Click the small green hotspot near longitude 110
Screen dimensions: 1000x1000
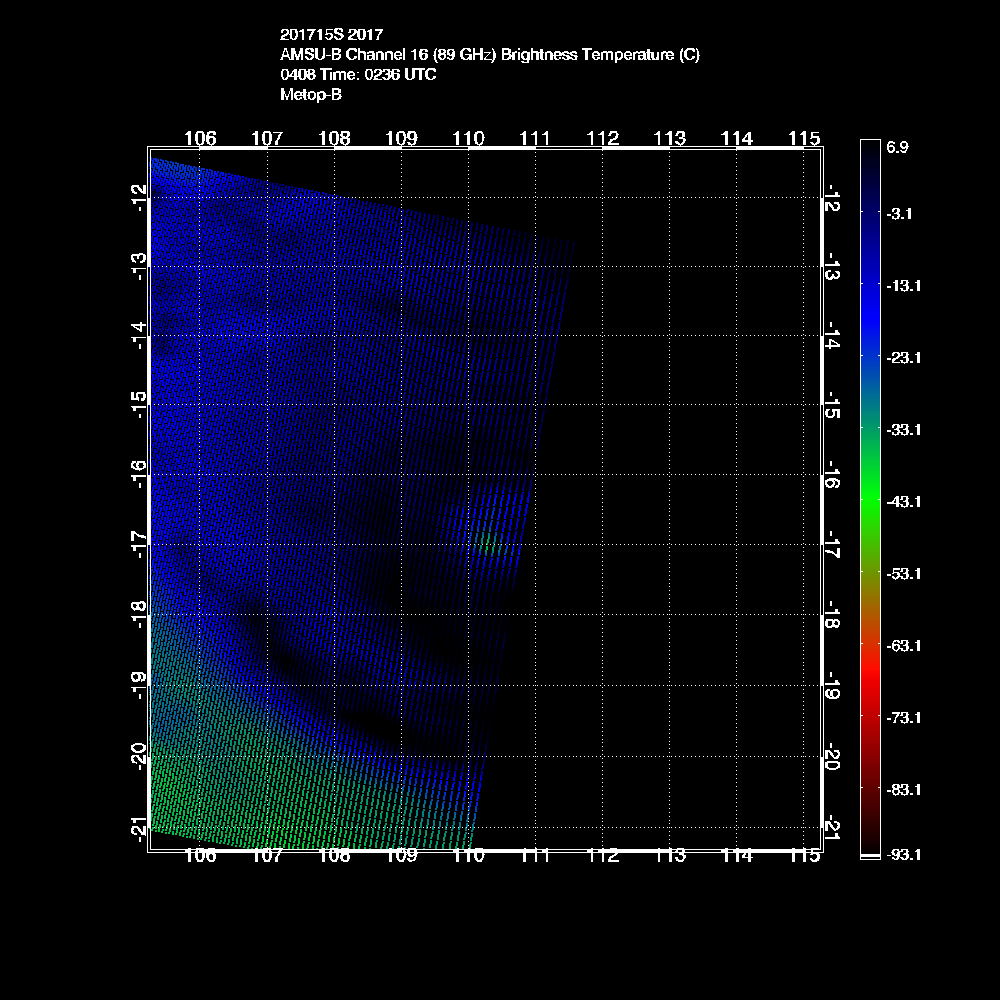[x=488, y=544]
